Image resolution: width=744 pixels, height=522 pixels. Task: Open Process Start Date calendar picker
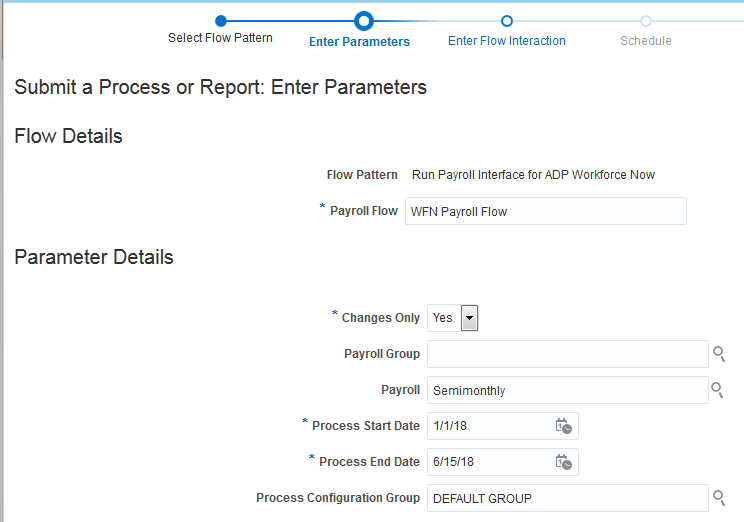click(564, 426)
